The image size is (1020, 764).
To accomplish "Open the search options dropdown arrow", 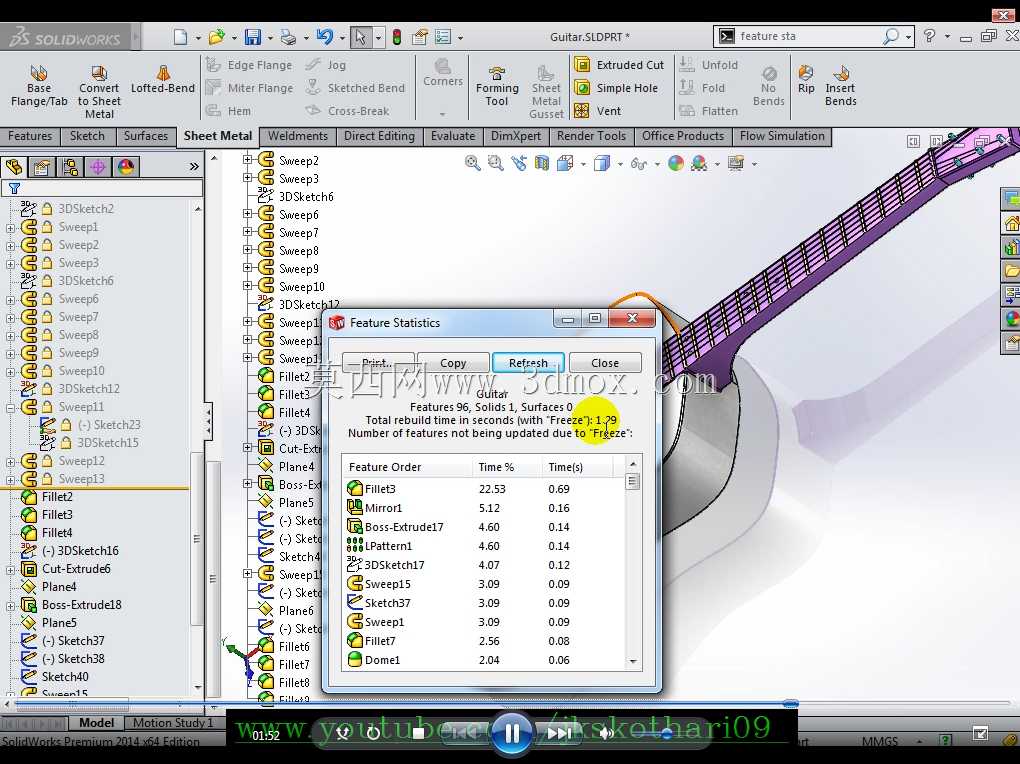I will click(908, 37).
